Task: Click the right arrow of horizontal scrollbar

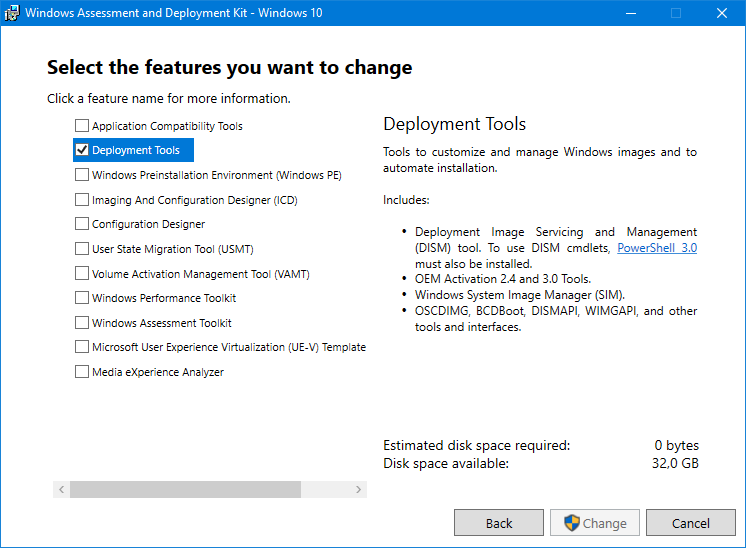Action: coord(358,489)
